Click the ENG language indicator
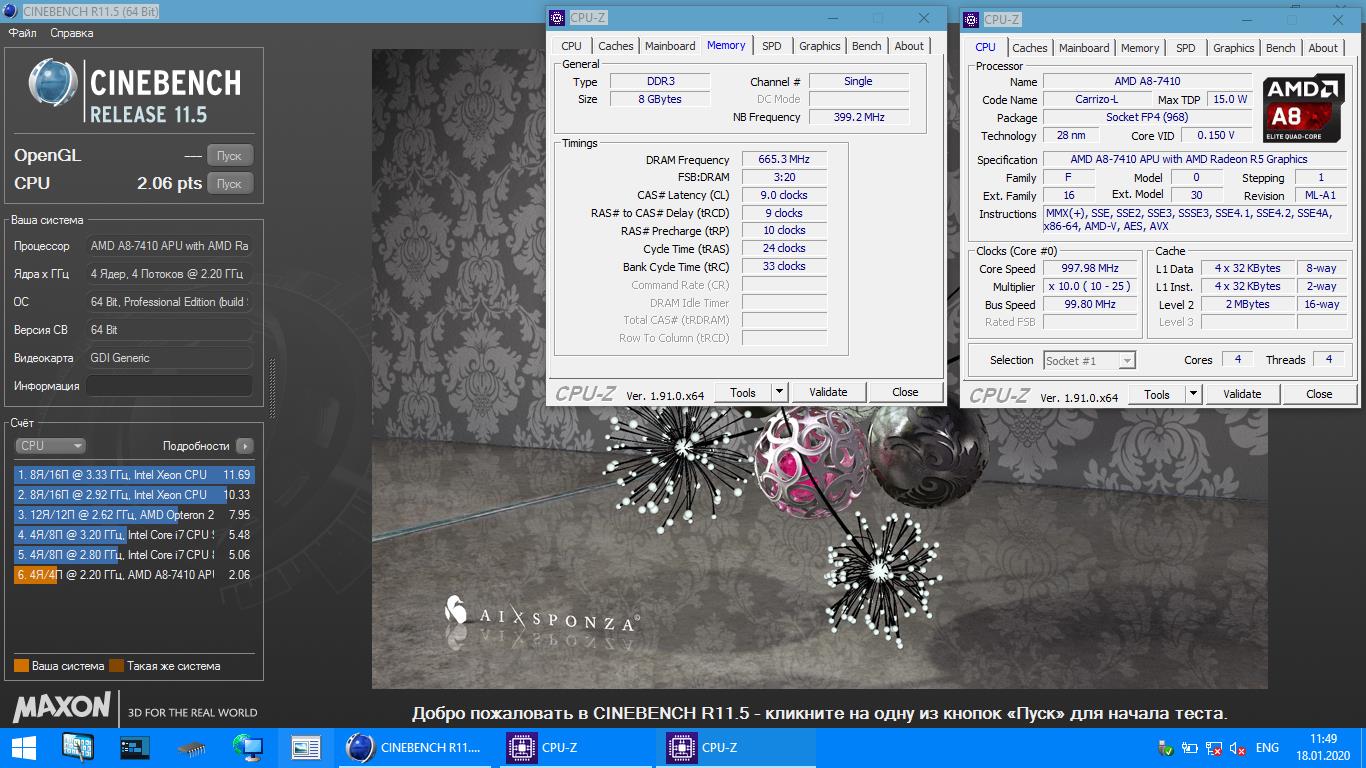 (1267, 748)
